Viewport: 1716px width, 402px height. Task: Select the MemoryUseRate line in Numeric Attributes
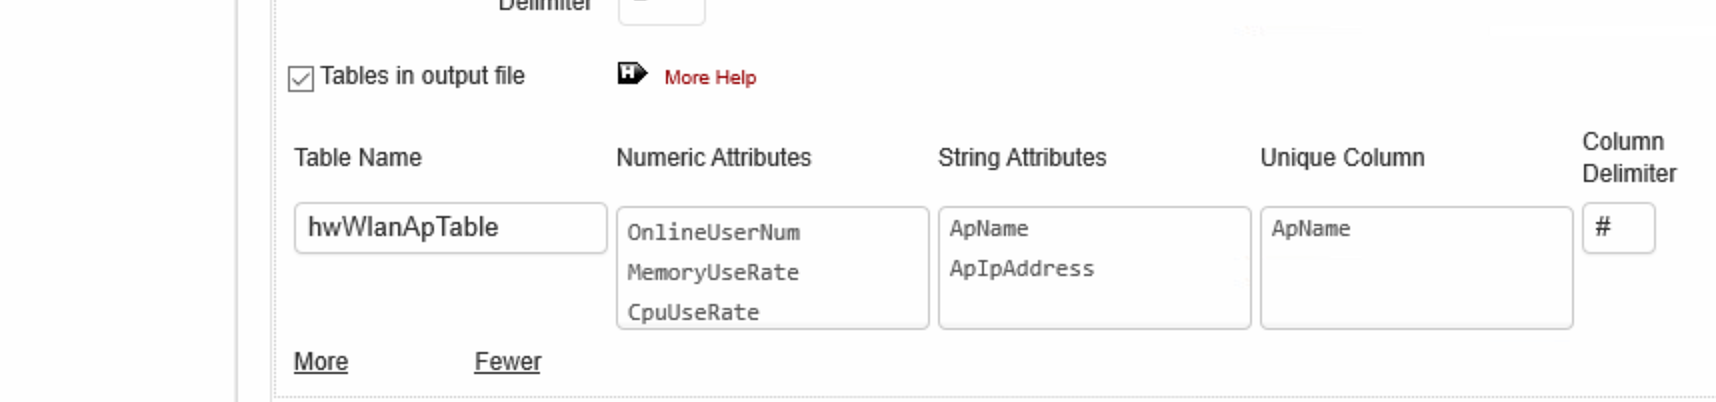point(713,273)
